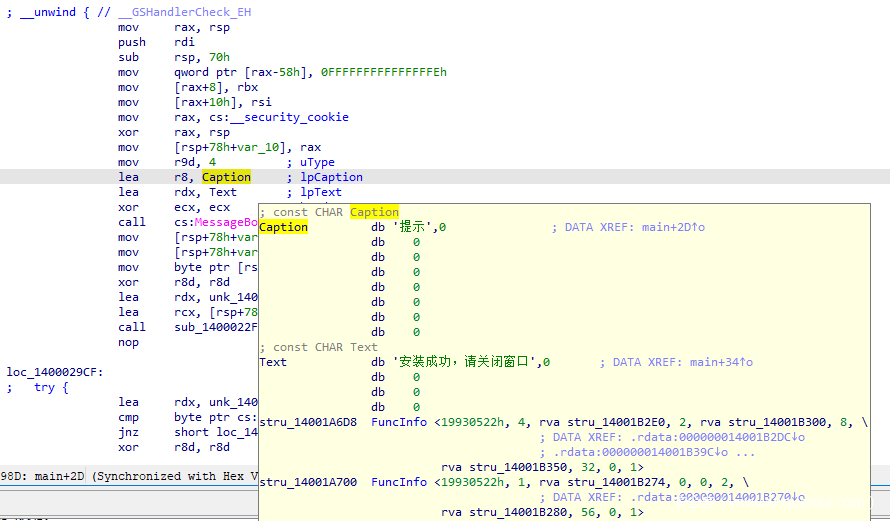Click the Text operand in lea rdx line
The height and width of the screenshot is (521, 890).
tap(222, 192)
